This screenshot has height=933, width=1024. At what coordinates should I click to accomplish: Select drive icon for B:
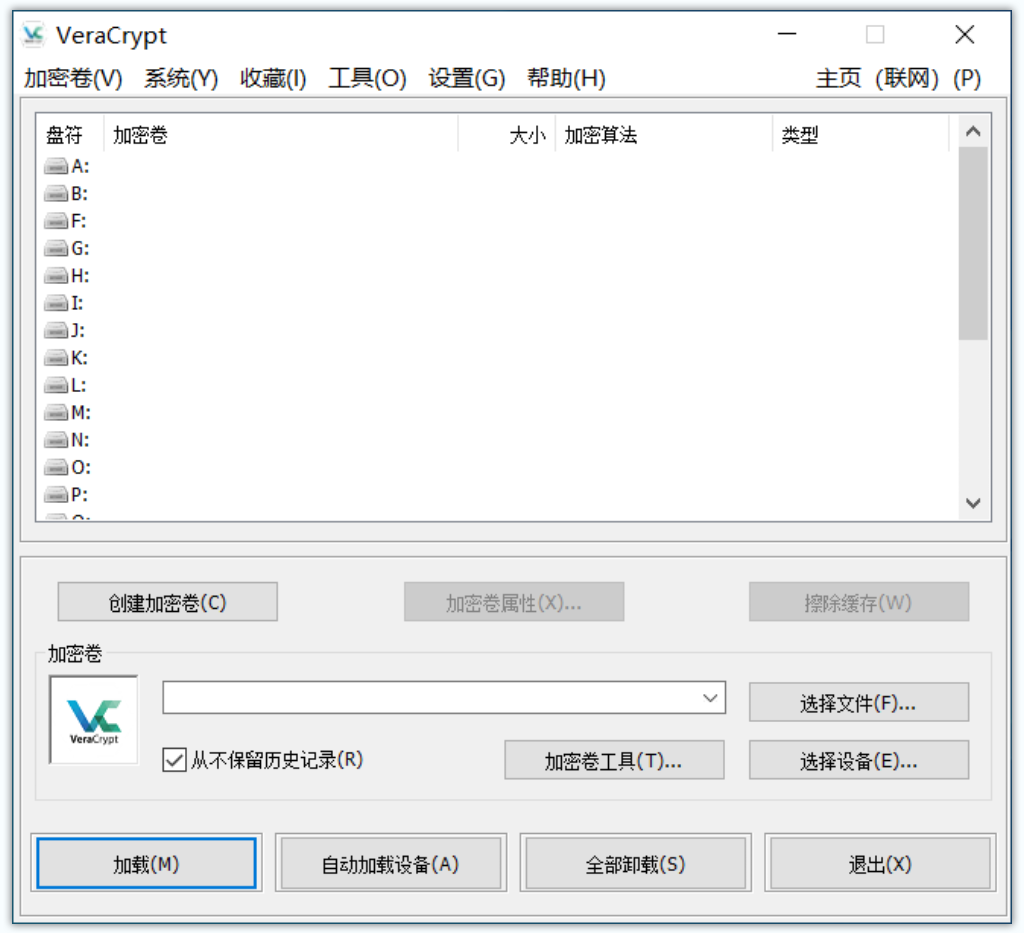point(56,194)
